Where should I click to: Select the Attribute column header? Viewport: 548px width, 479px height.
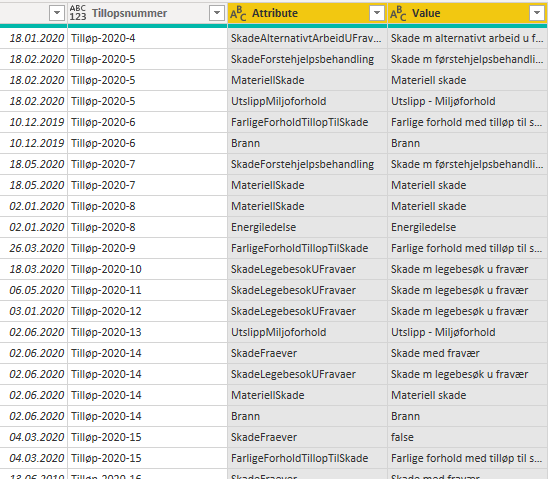point(307,13)
